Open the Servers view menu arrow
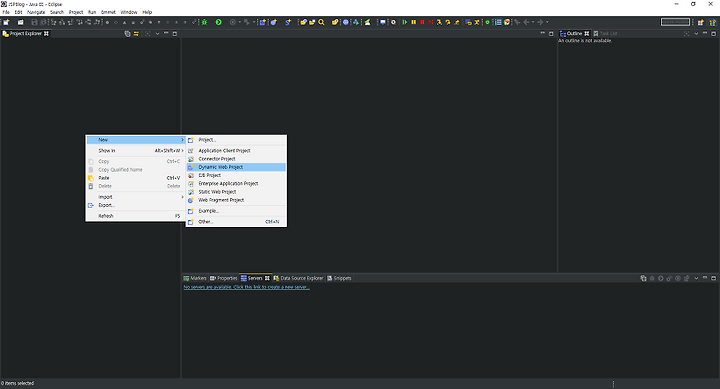 (696, 278)
